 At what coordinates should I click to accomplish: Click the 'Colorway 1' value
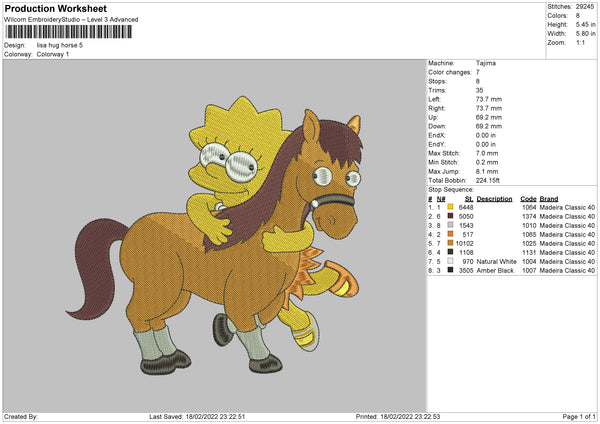(x=53, y=54)
